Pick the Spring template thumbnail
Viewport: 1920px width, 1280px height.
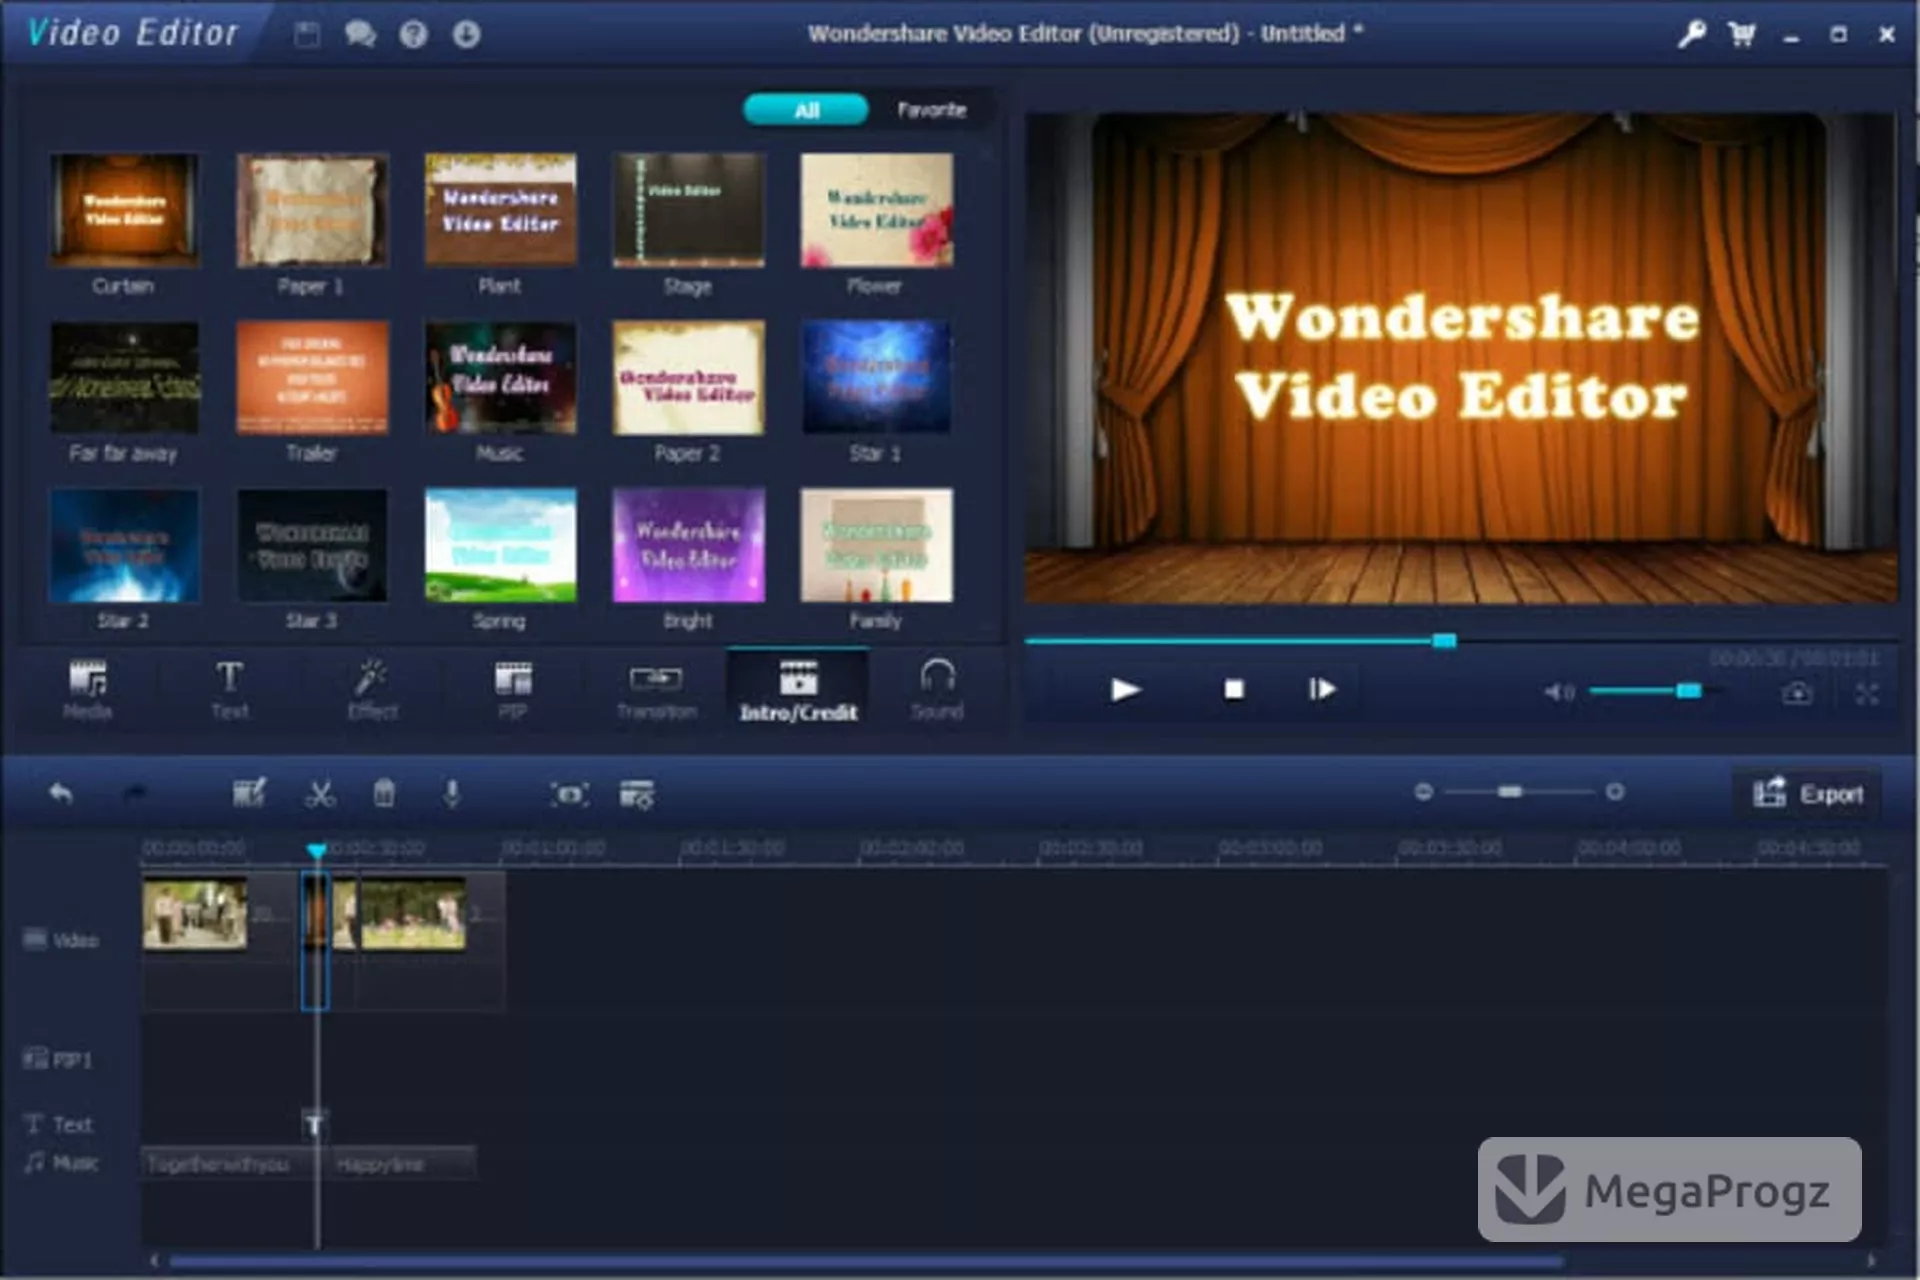(x=500, y=545)
